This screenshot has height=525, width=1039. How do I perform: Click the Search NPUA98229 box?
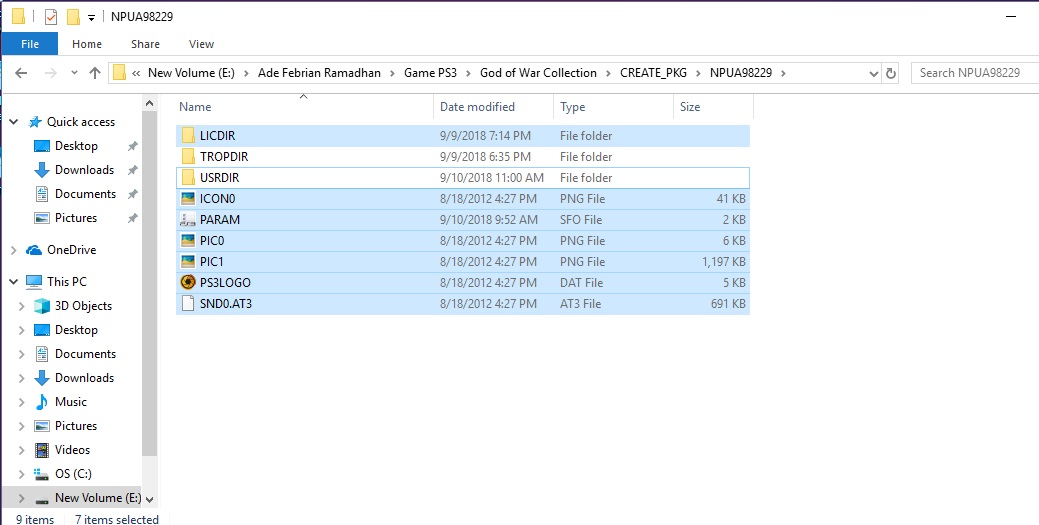click(x=975, y=73)
